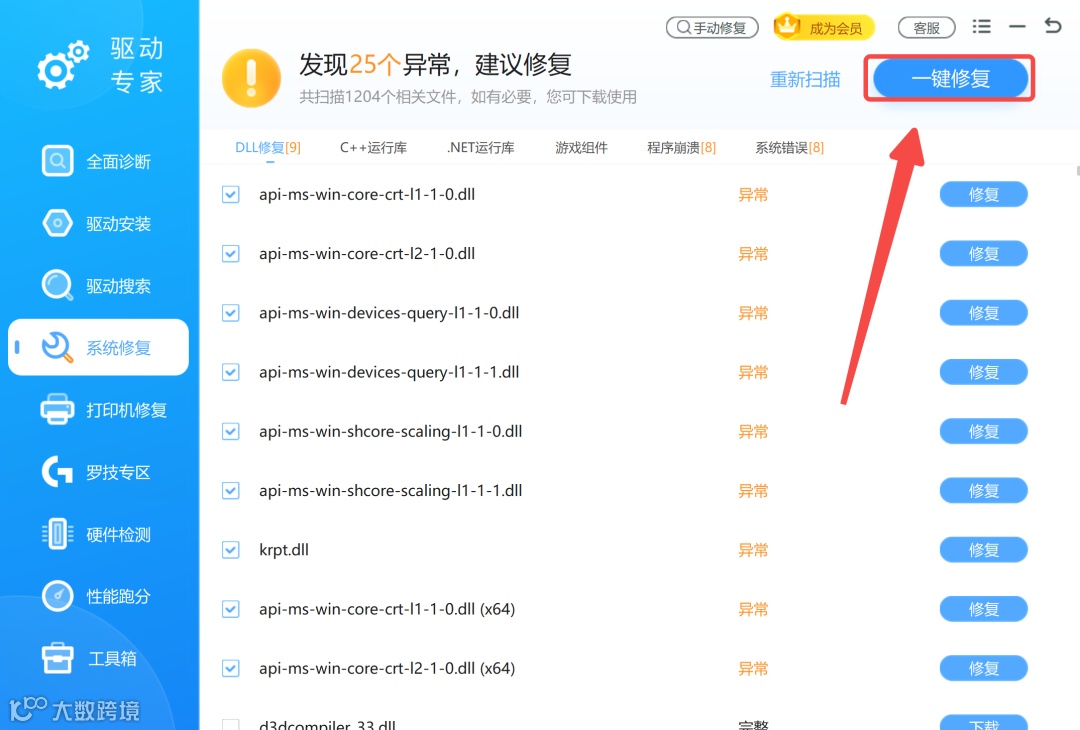The width and height of the screenshot is (1080, 730).
Task: Switch to the 游戏组件 tab
Action: click(581, 147)
